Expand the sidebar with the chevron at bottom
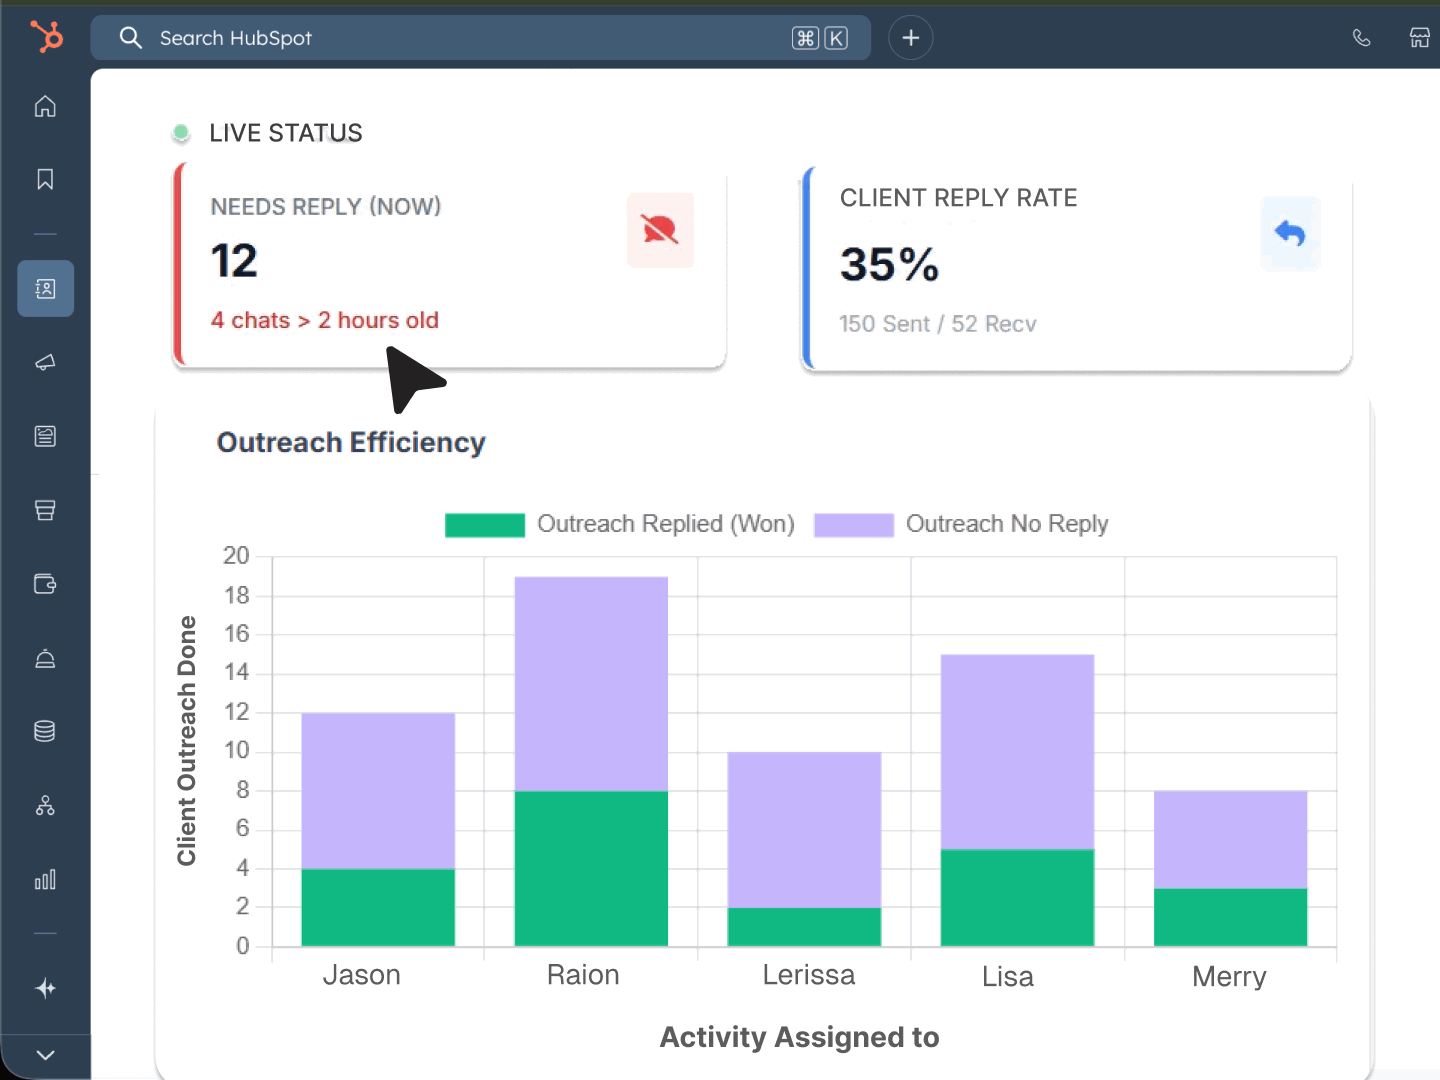1440x1080 pixels. pos(45,1055)
